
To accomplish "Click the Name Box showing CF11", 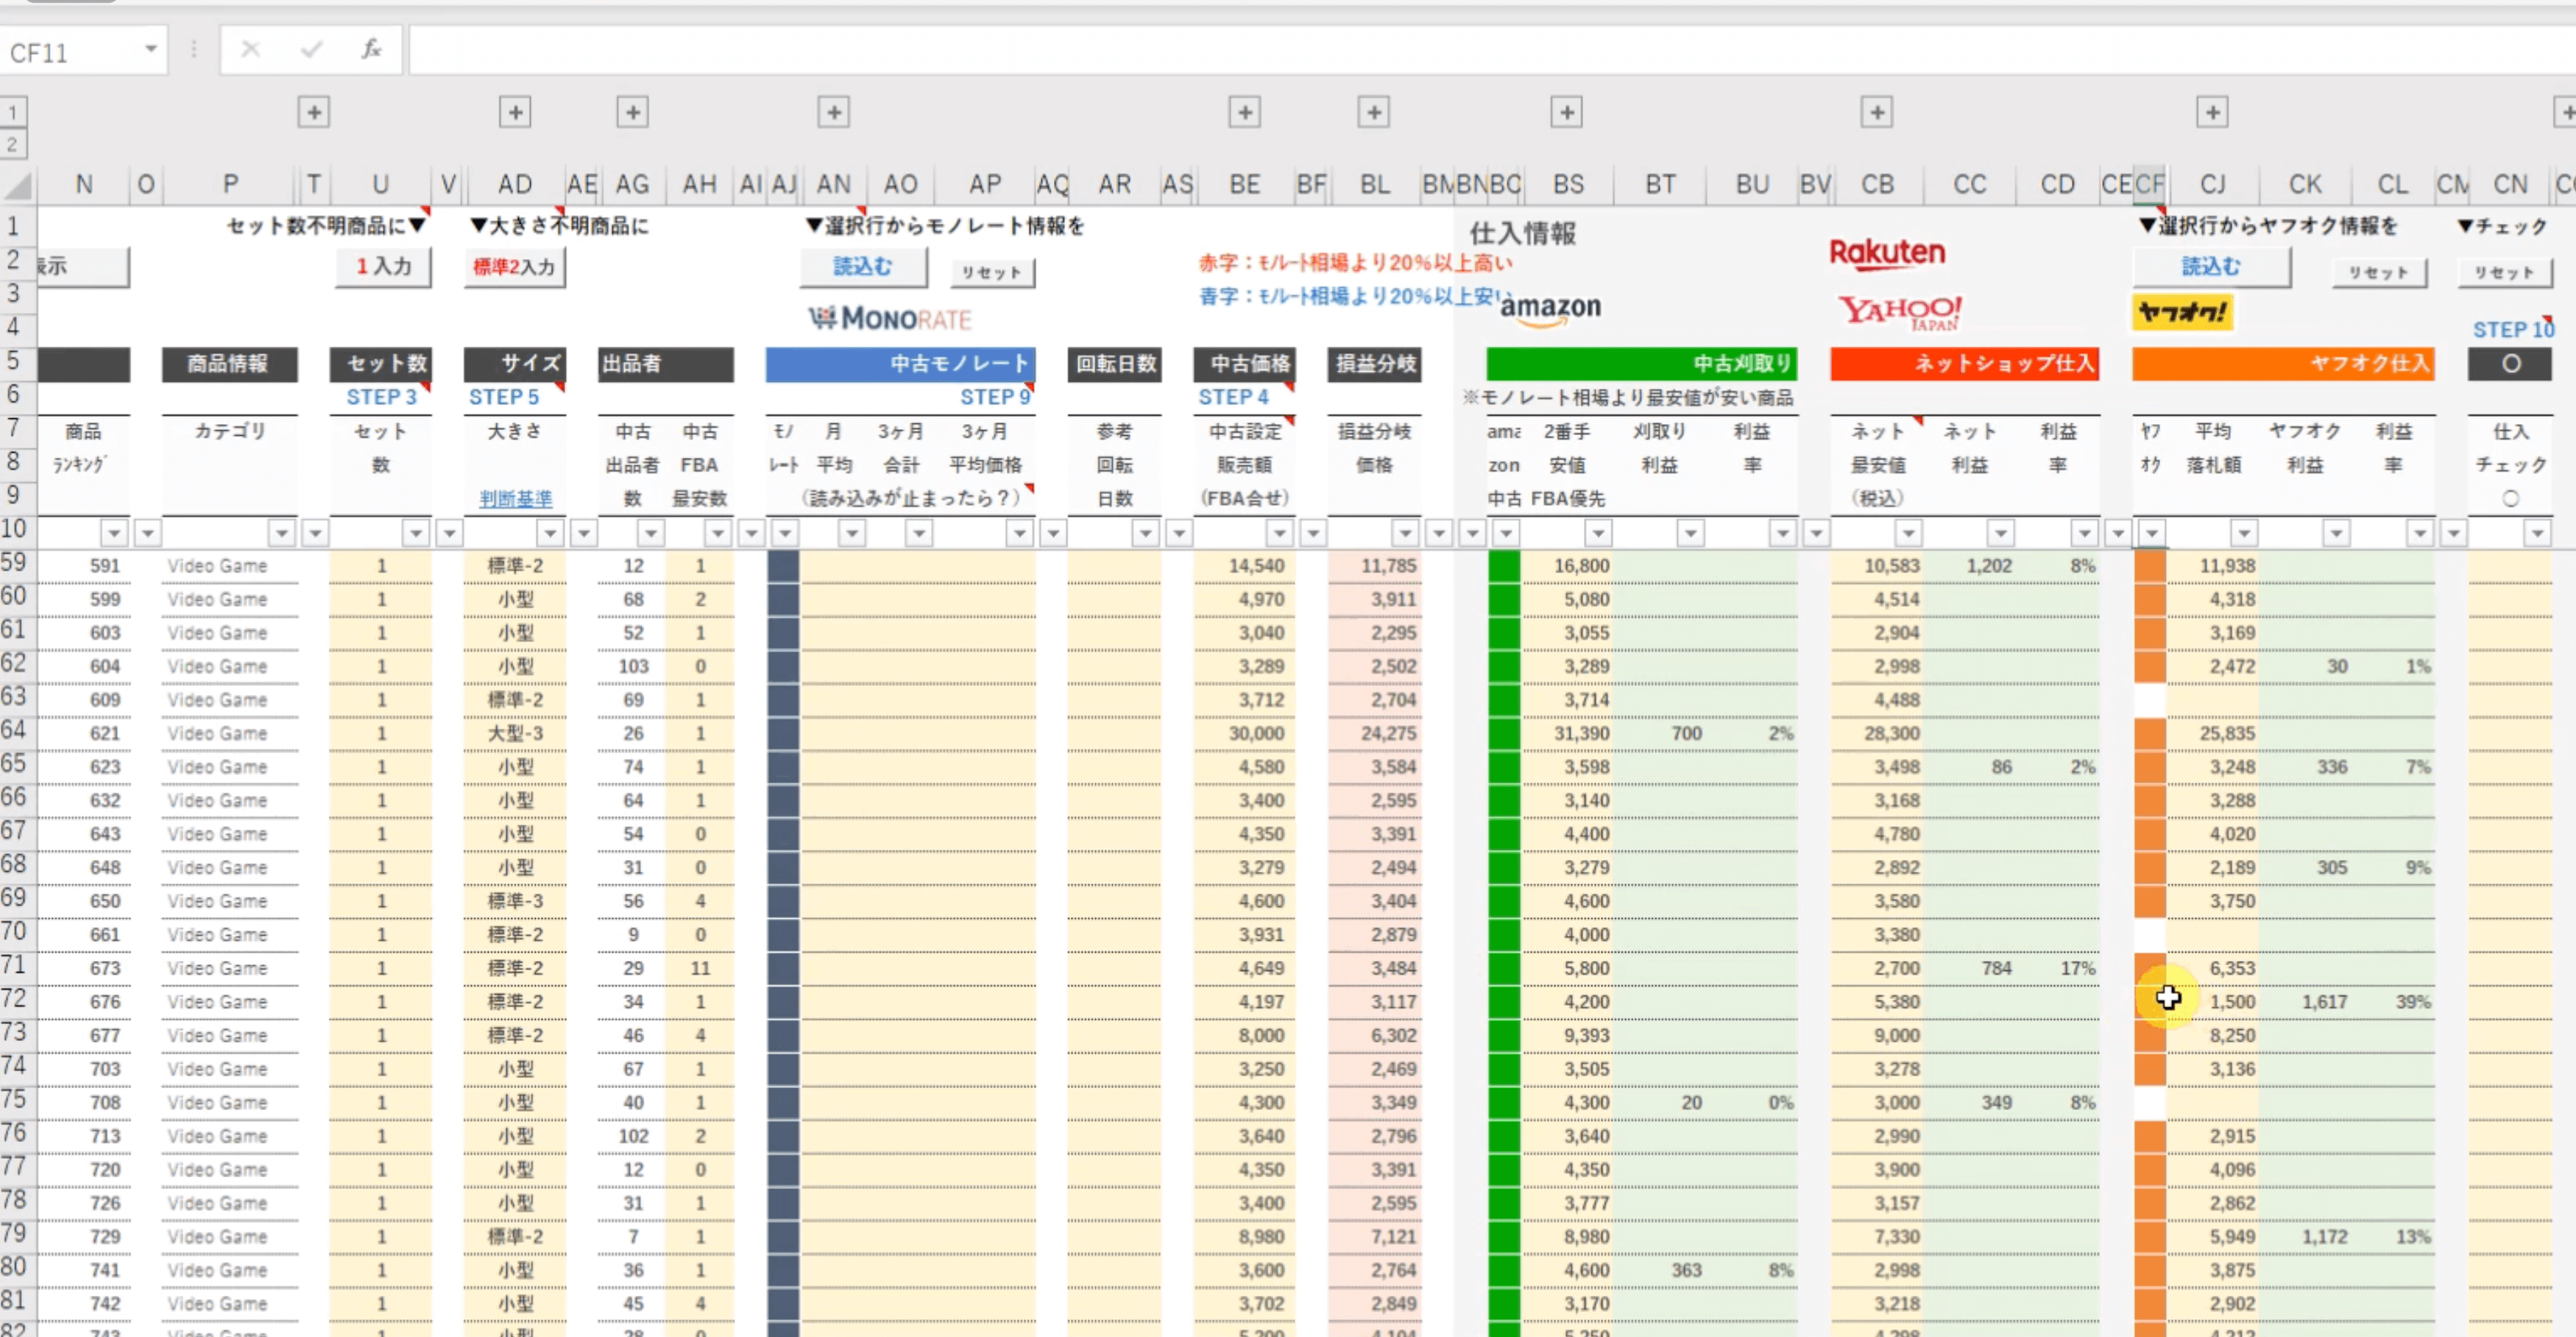I will click(70, 51).
